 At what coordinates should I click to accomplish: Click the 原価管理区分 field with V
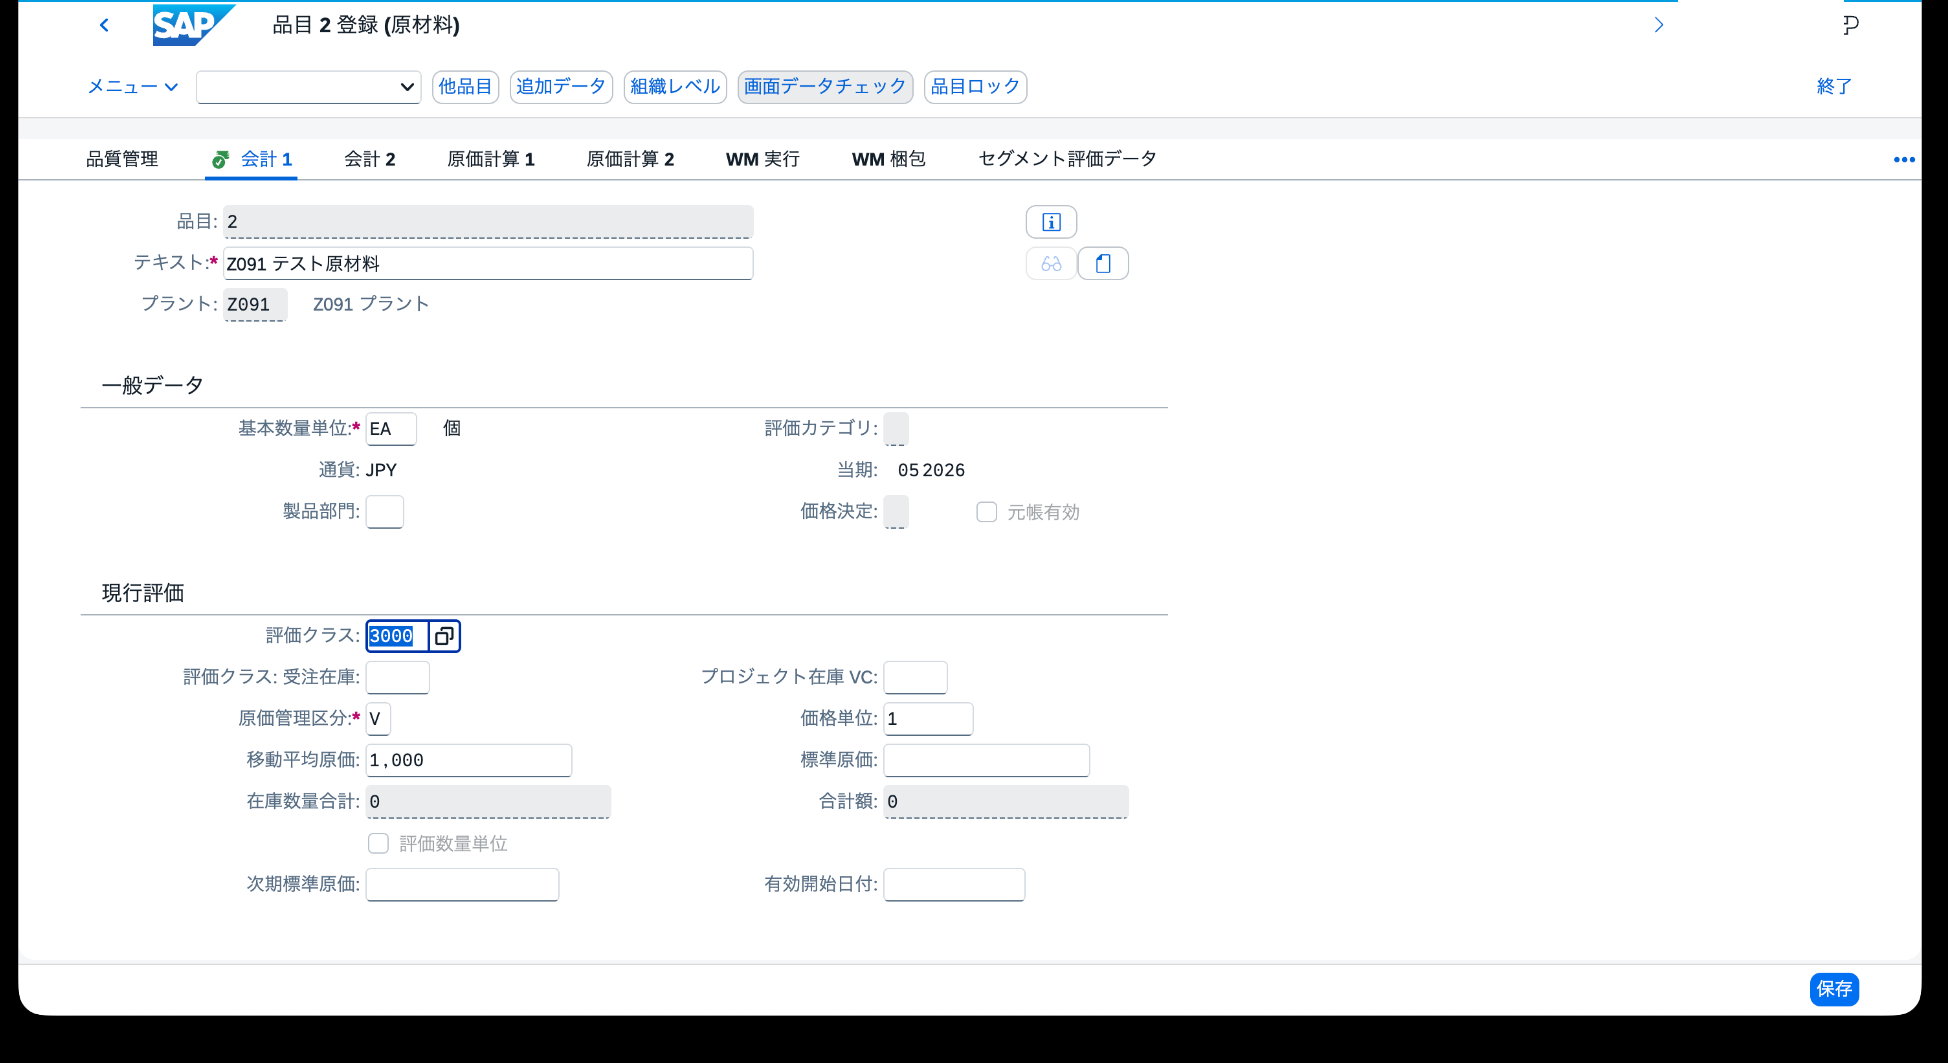coord(378,719)
